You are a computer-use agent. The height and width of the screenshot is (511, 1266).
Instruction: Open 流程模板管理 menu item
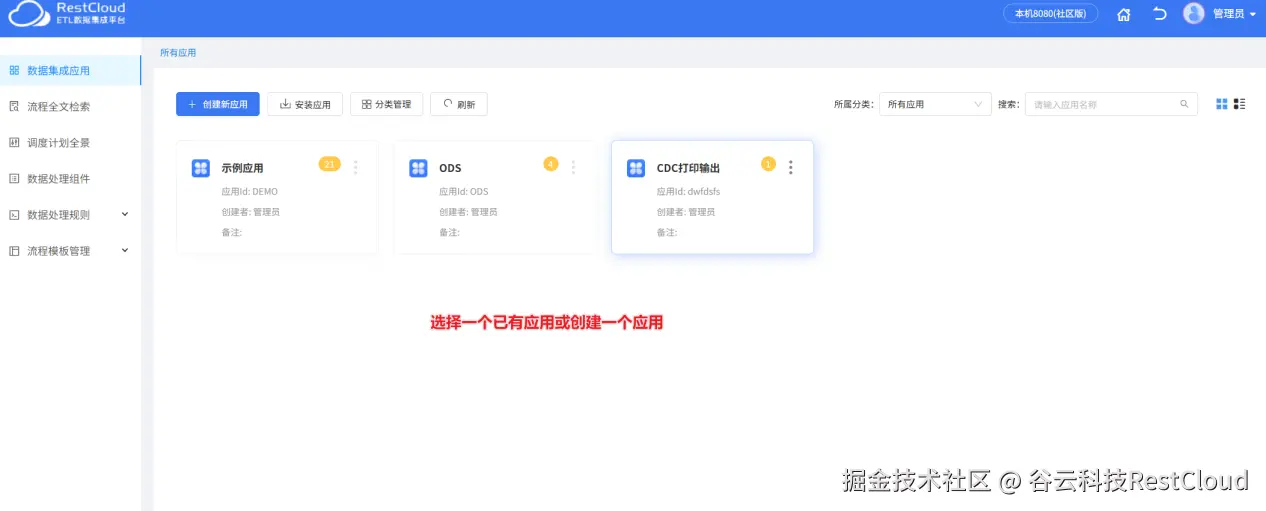[x=70, y=250]
